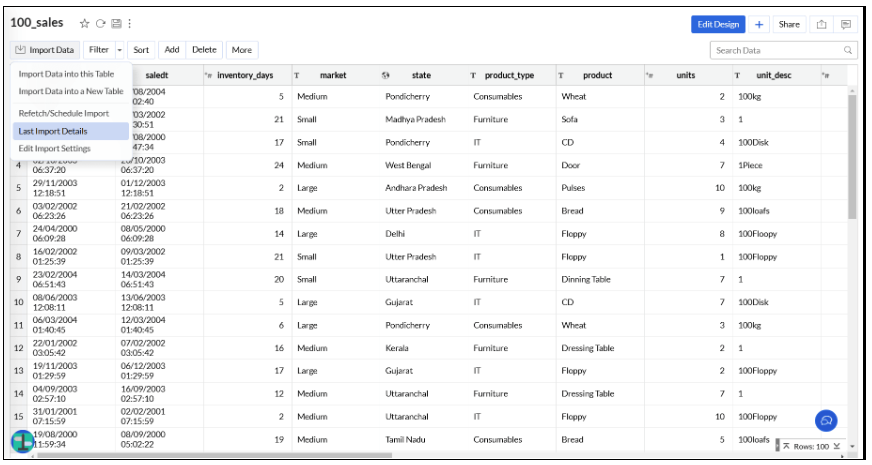Expand the Filter dropdown arrow
The image size is (872, 465).
pyautogui.click(x=120, y=50)
